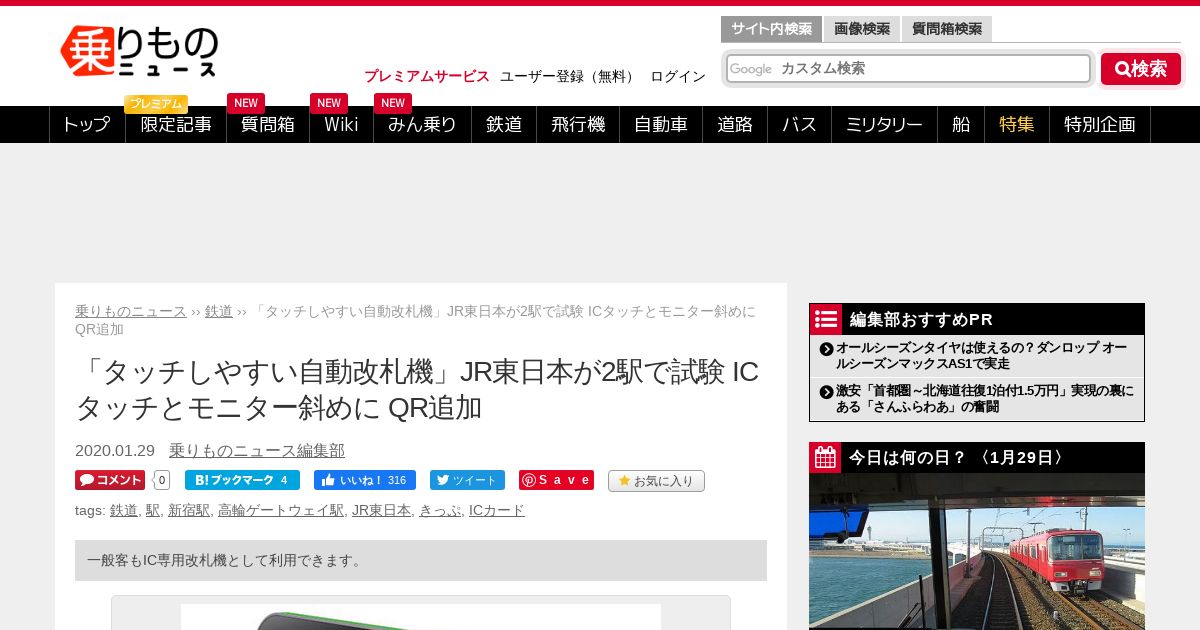Select the 質問箱検索 search tab

pyautogui.click(x=947, y=29)
